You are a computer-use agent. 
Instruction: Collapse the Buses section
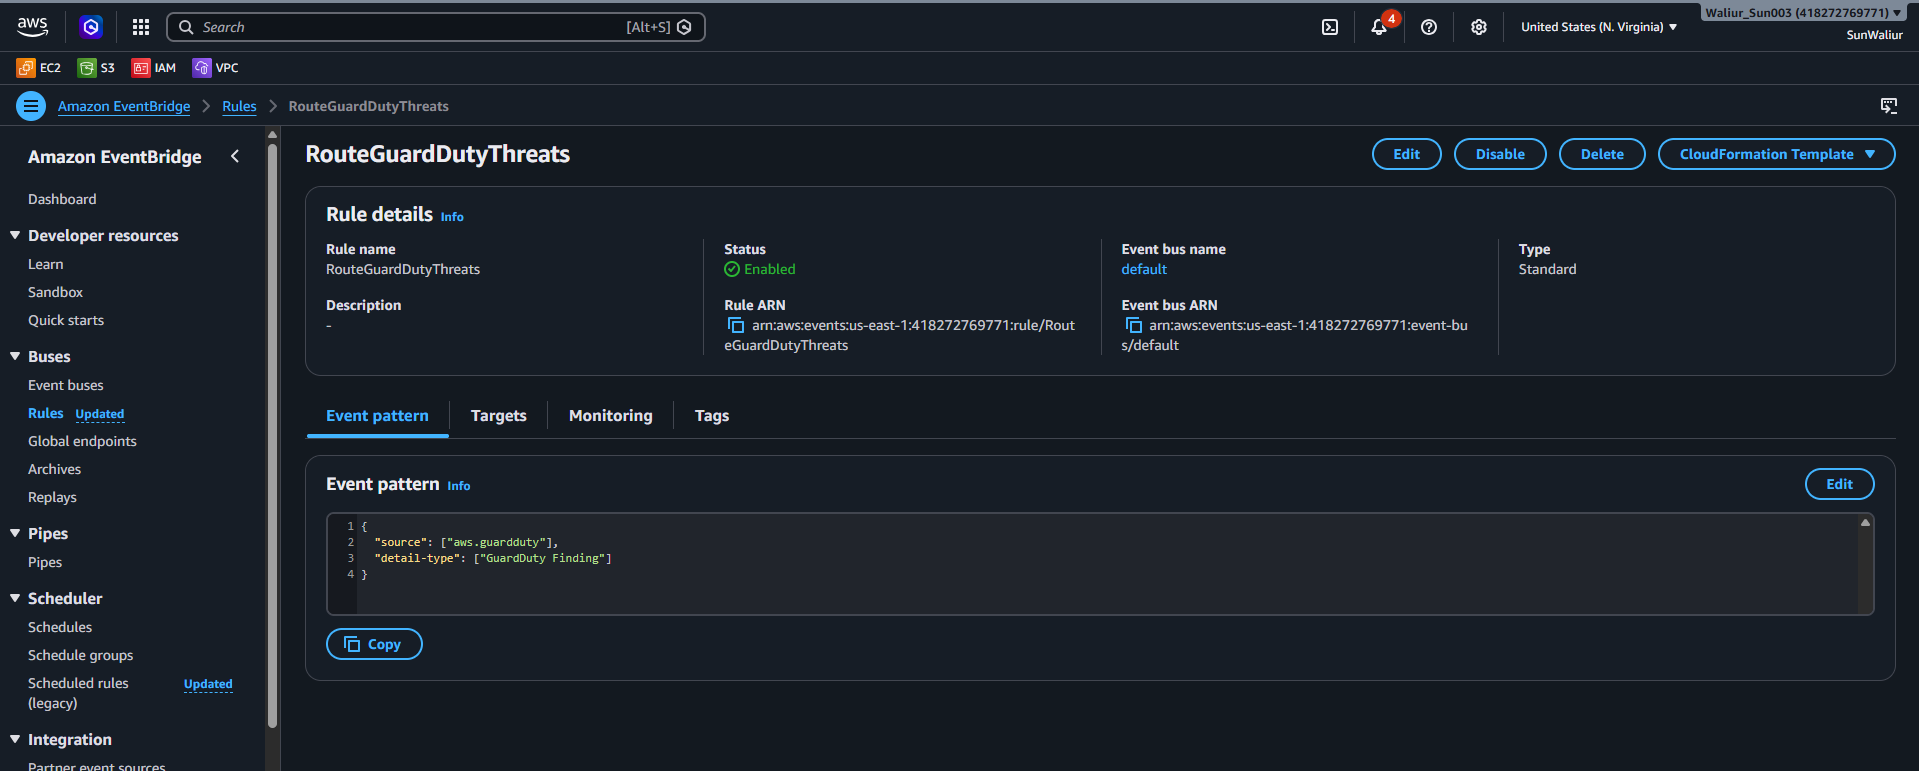15,356
